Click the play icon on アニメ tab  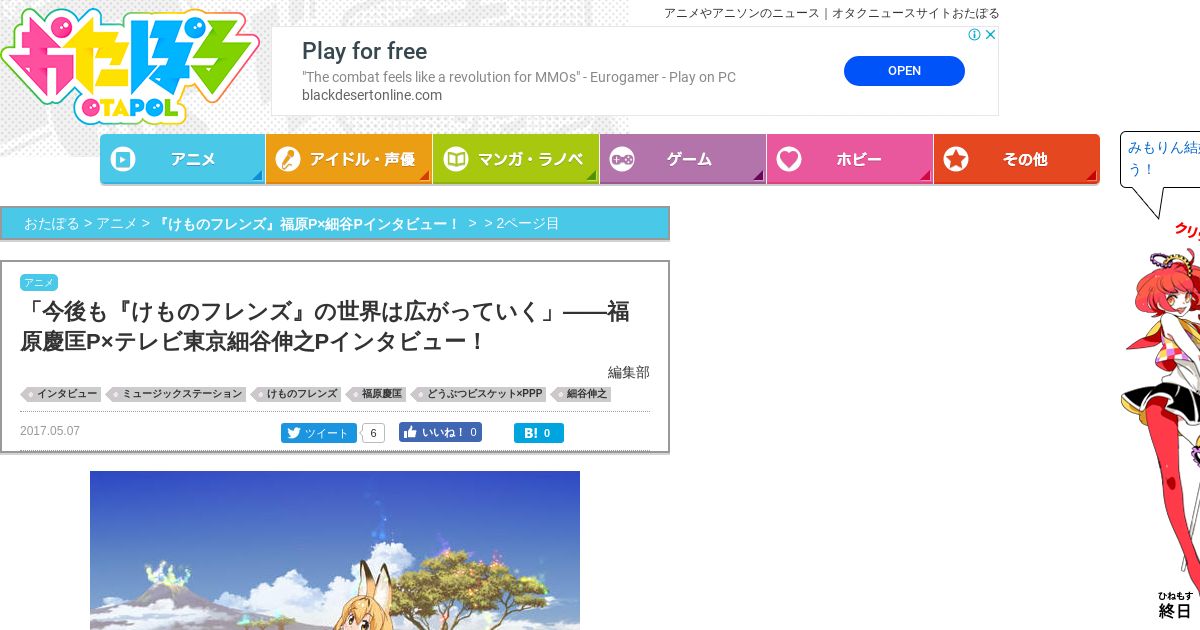coord(123,159)
